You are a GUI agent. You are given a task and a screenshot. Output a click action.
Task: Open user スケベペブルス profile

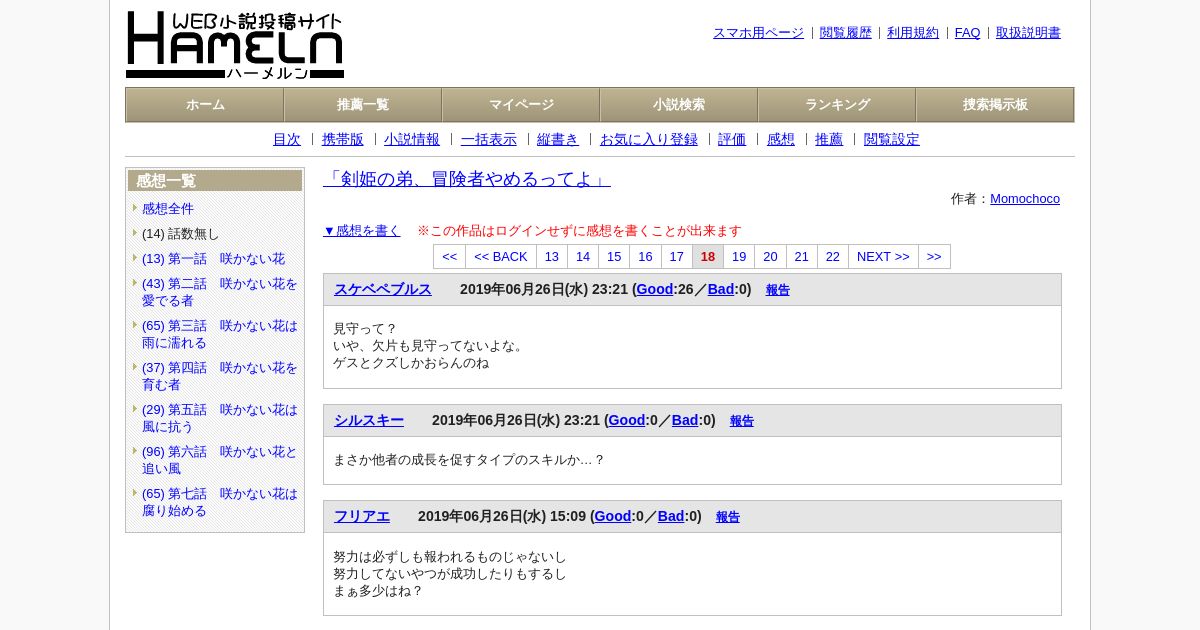383,289
